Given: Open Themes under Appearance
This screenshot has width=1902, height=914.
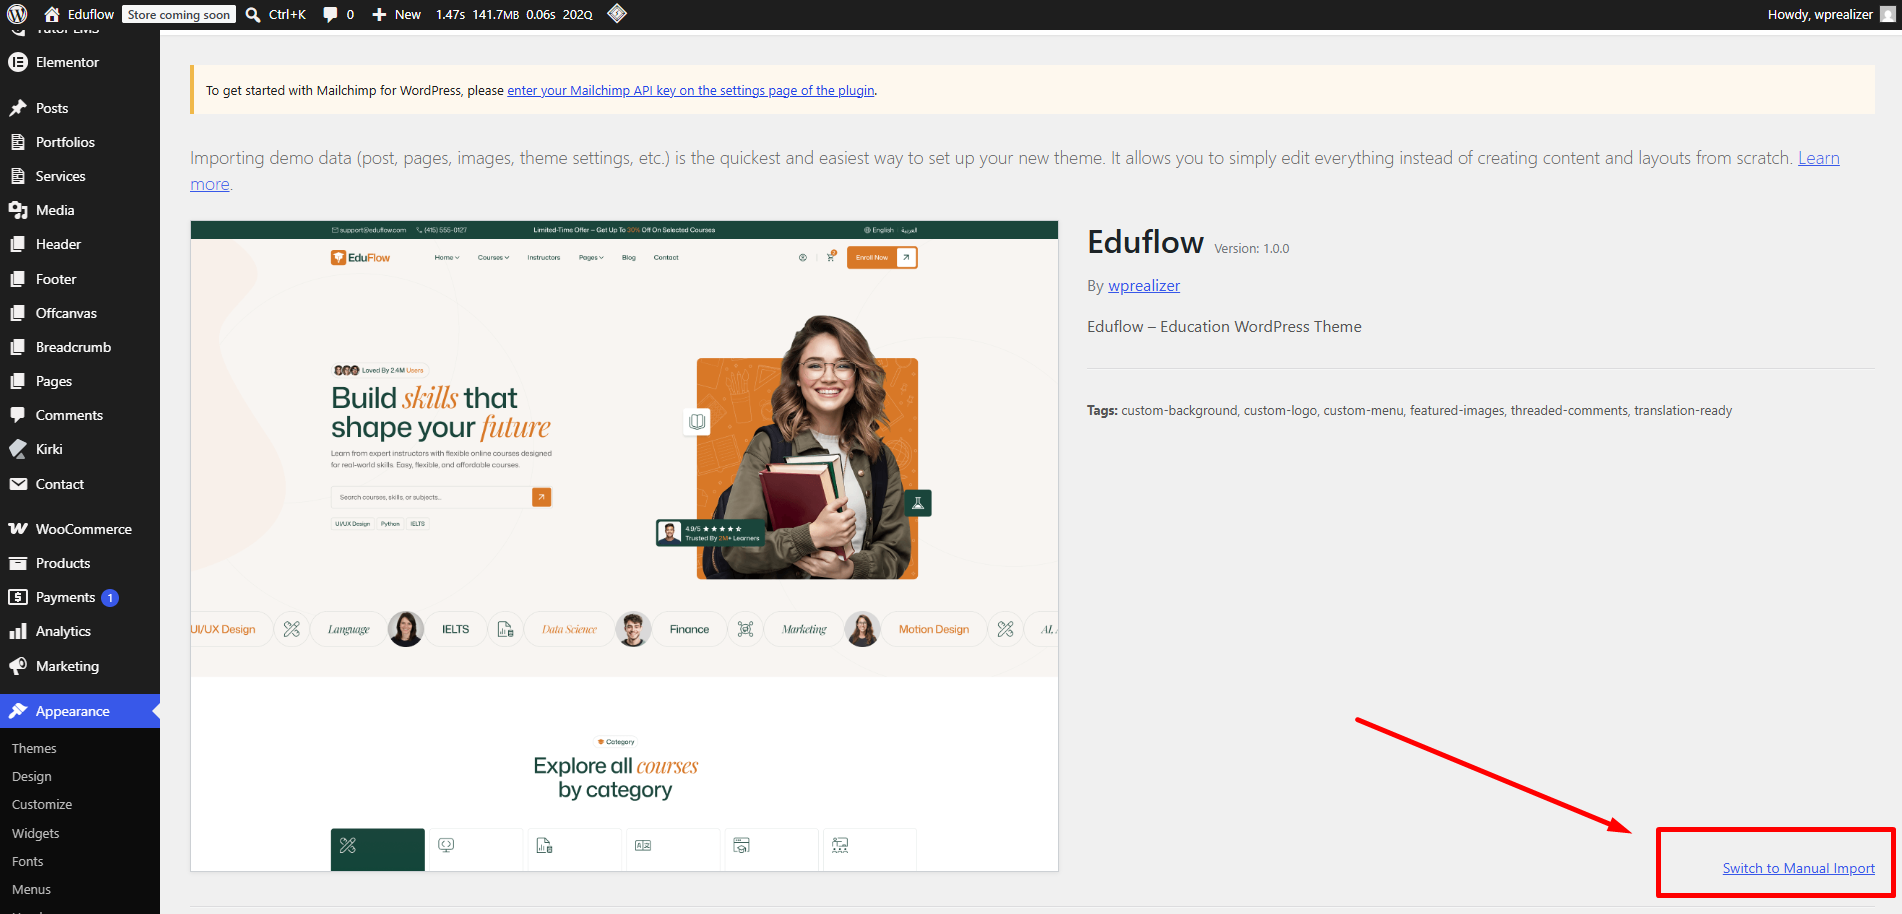Looking at the screenshot, I should point(34,748).
